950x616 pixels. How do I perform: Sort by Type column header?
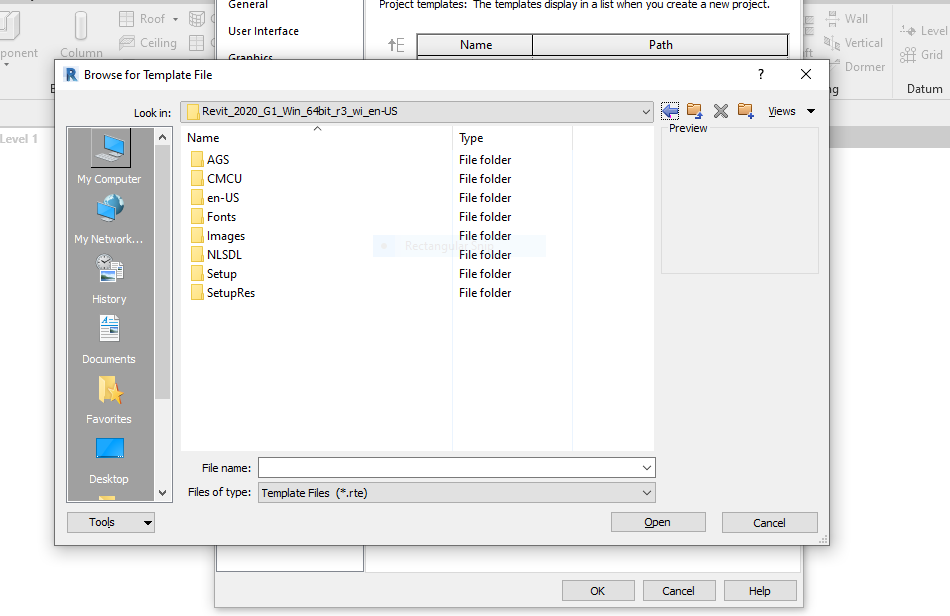[x=513, y=138]
